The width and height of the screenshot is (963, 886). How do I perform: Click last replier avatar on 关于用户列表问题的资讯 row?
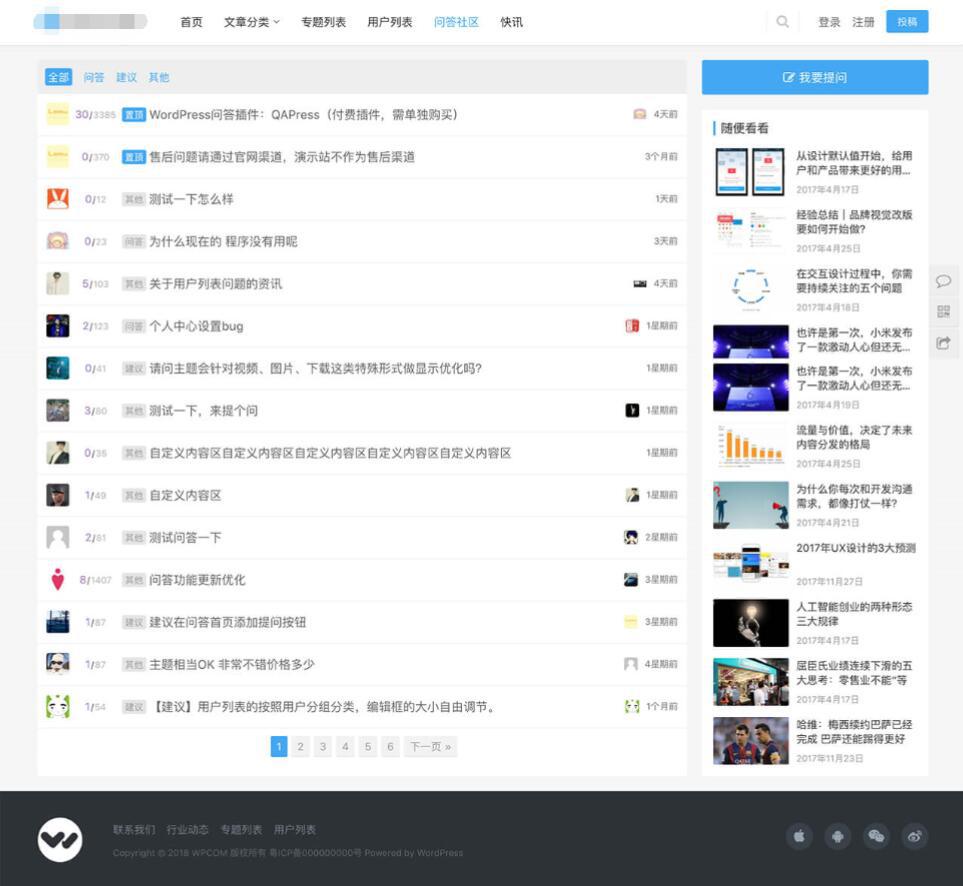click(x=639, y=284)
